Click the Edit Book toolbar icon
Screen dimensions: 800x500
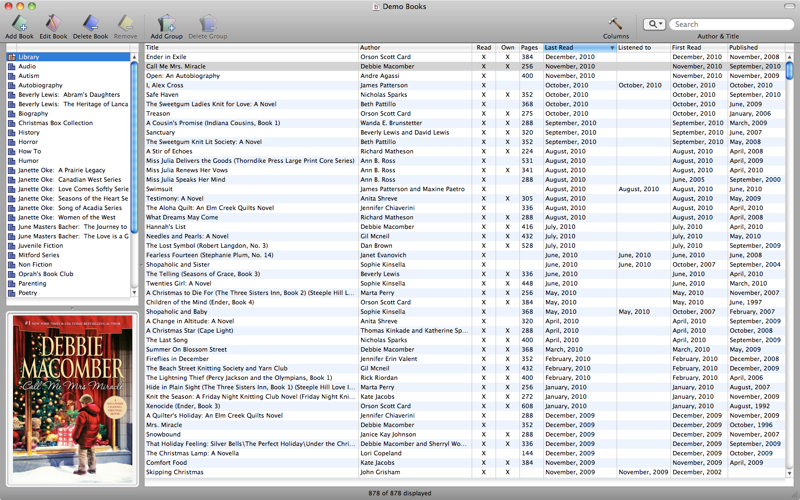[53, 23]
